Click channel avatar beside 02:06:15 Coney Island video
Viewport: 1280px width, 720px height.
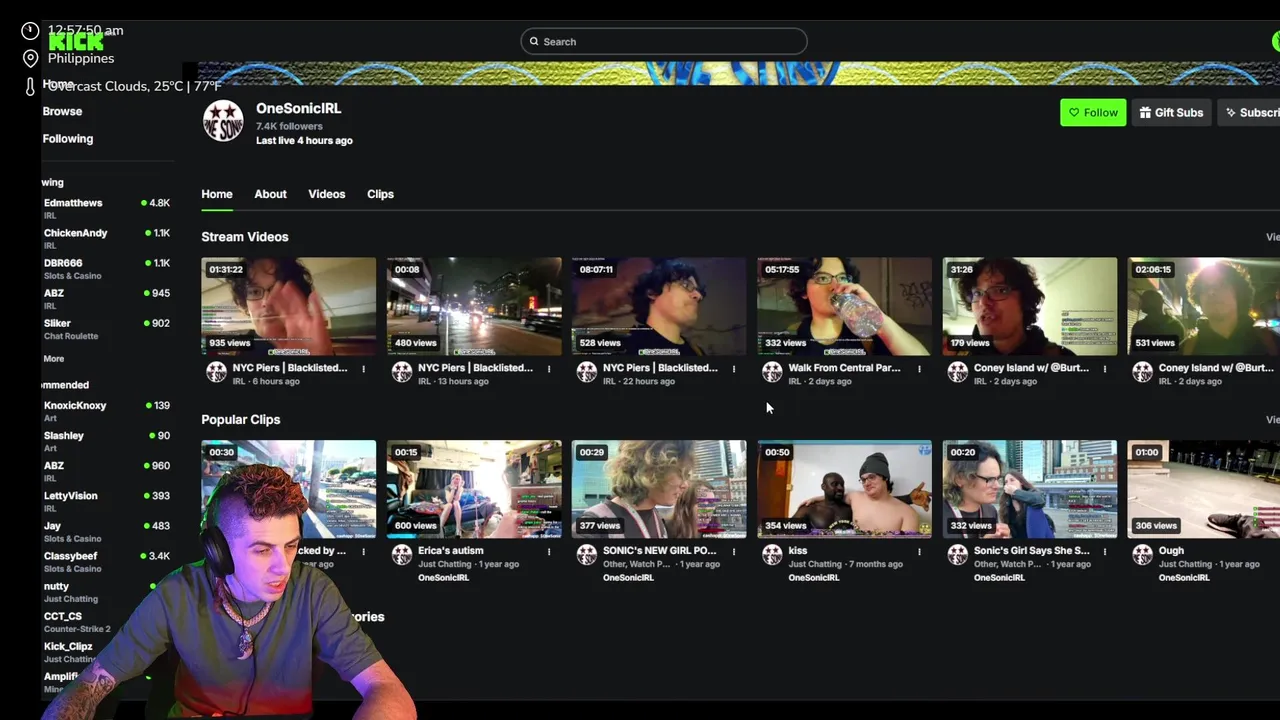(x=1143, y=373)
